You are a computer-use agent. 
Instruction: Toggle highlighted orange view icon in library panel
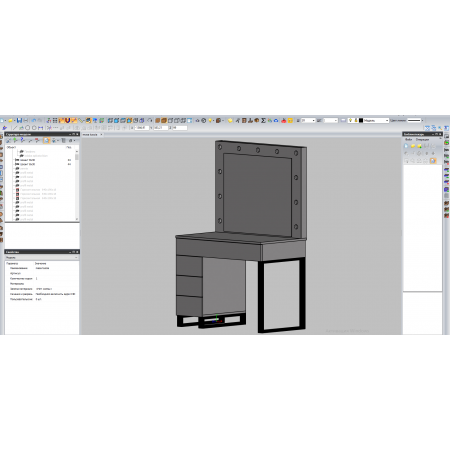[433, 160]
